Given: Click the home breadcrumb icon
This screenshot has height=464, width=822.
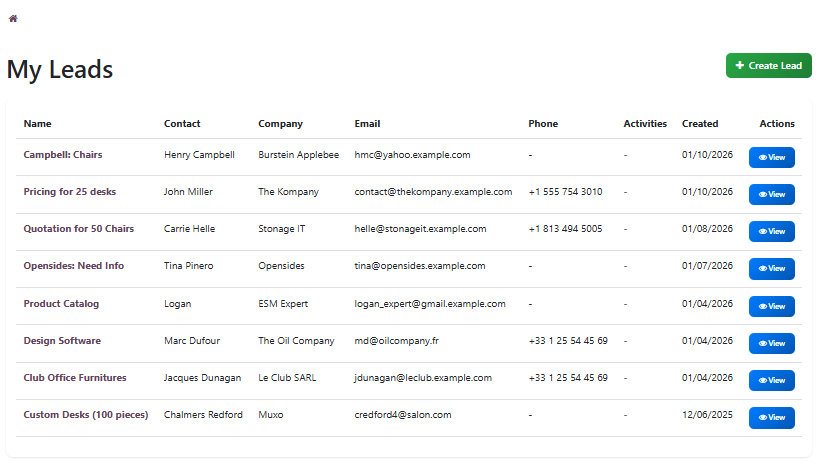Looking at the screenshot, I should pos(12,19).
